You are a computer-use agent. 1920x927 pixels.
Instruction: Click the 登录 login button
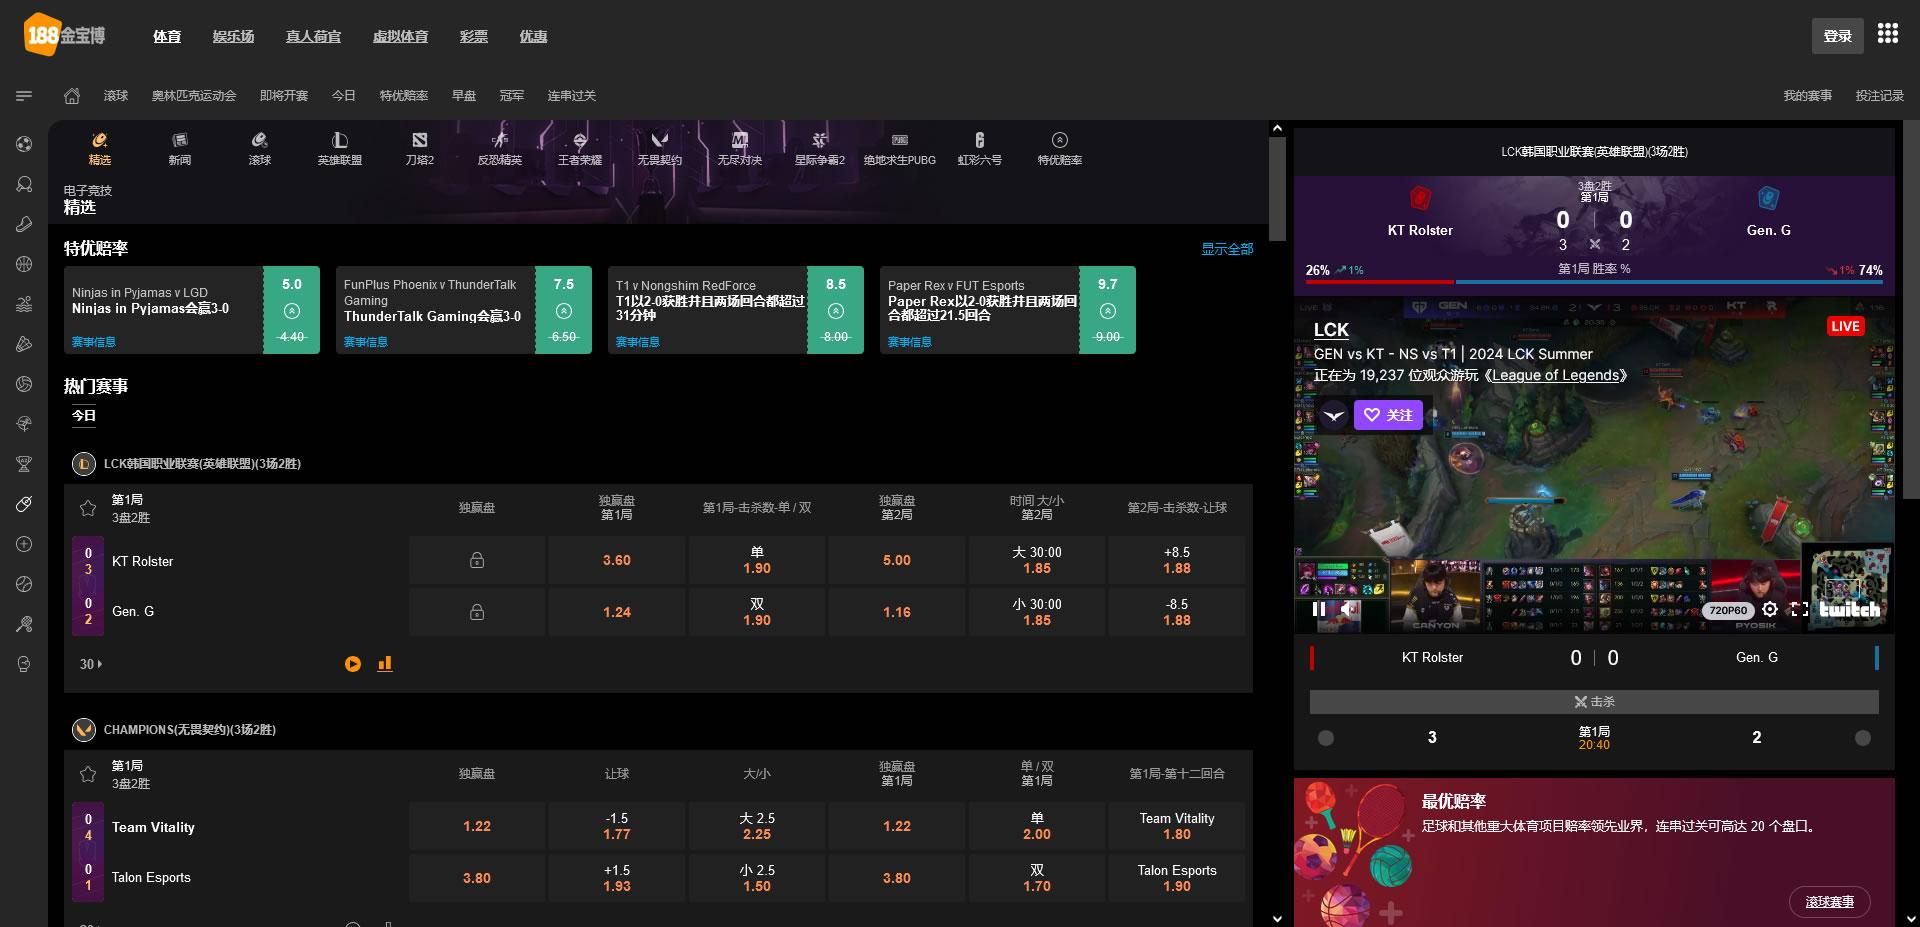tap(1838, 36)
